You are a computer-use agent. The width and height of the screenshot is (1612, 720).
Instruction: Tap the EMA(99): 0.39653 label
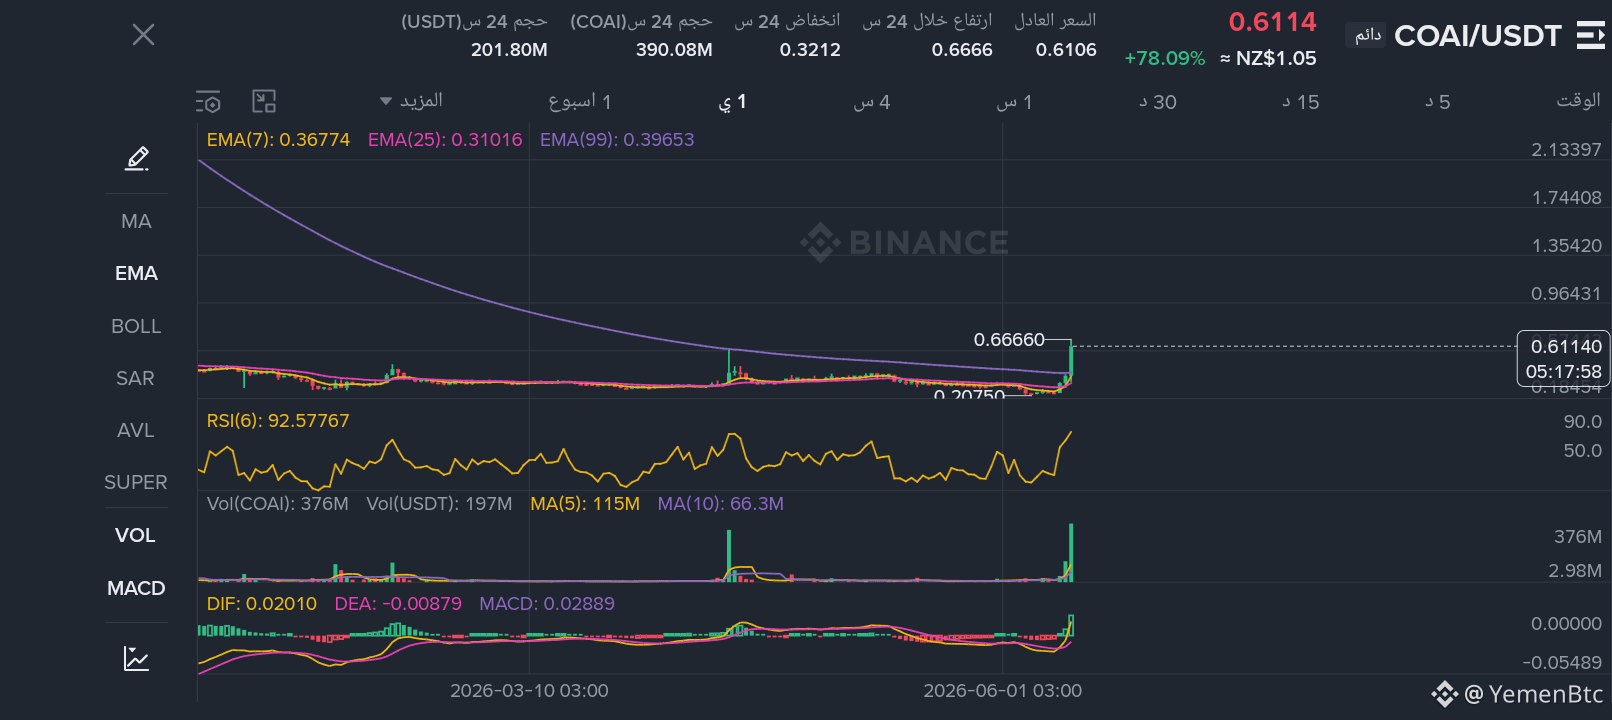[x=617, y=140]
